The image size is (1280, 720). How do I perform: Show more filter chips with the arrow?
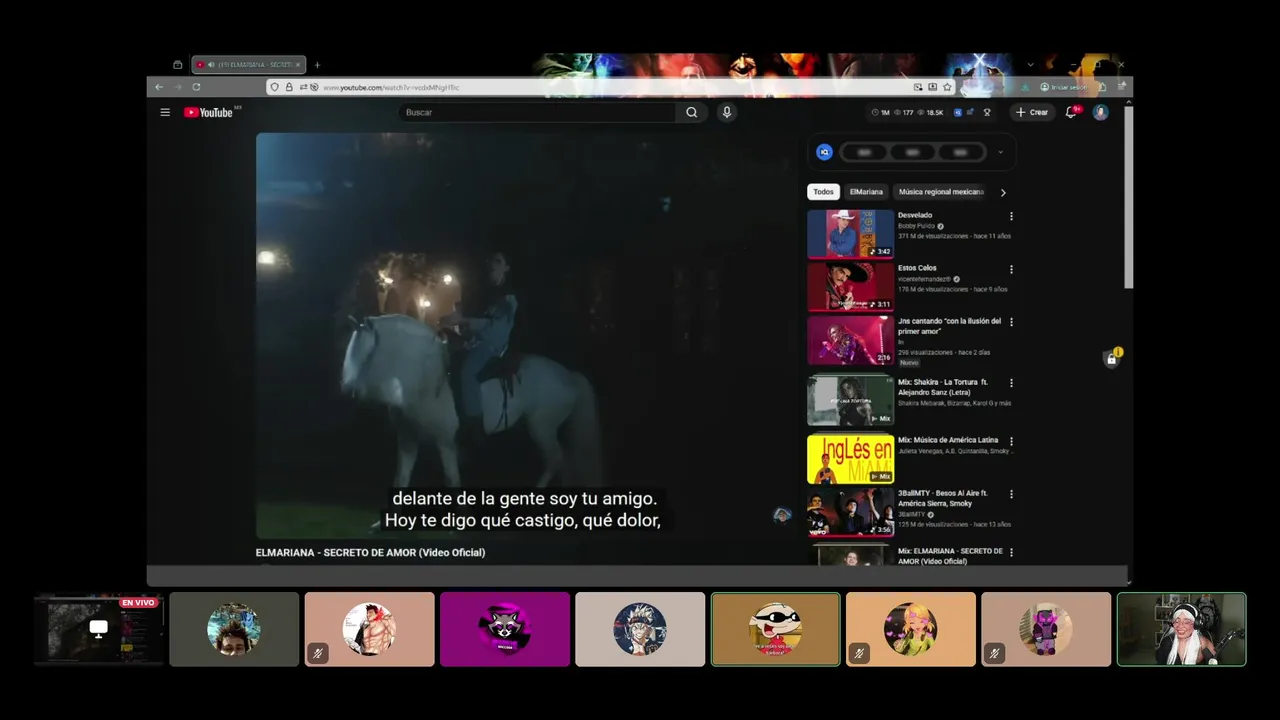coord(1003,192)
